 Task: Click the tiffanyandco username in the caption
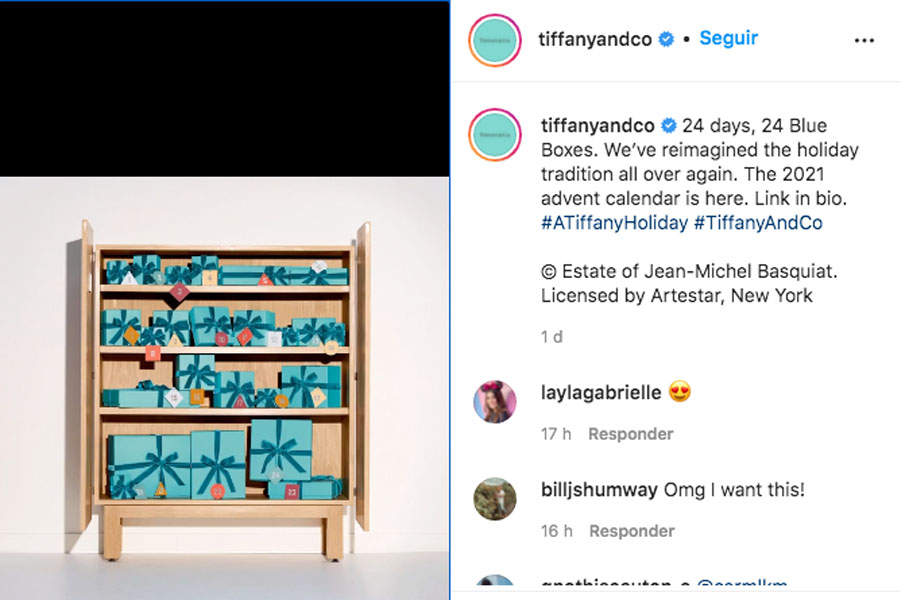click(x=598, y=125)
